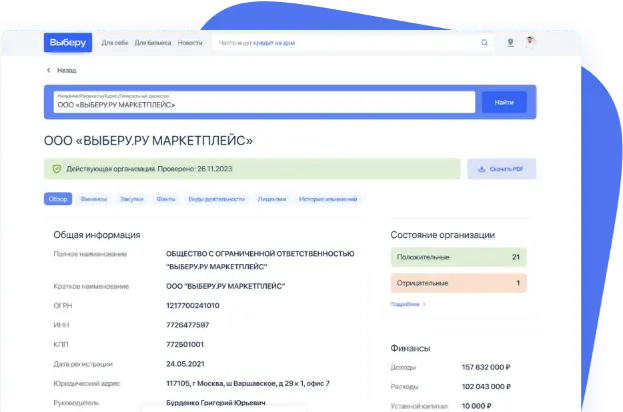The image size is (623, 412).
Task: Click the download icon beside Скачать PDF
Action: point(481,169)
